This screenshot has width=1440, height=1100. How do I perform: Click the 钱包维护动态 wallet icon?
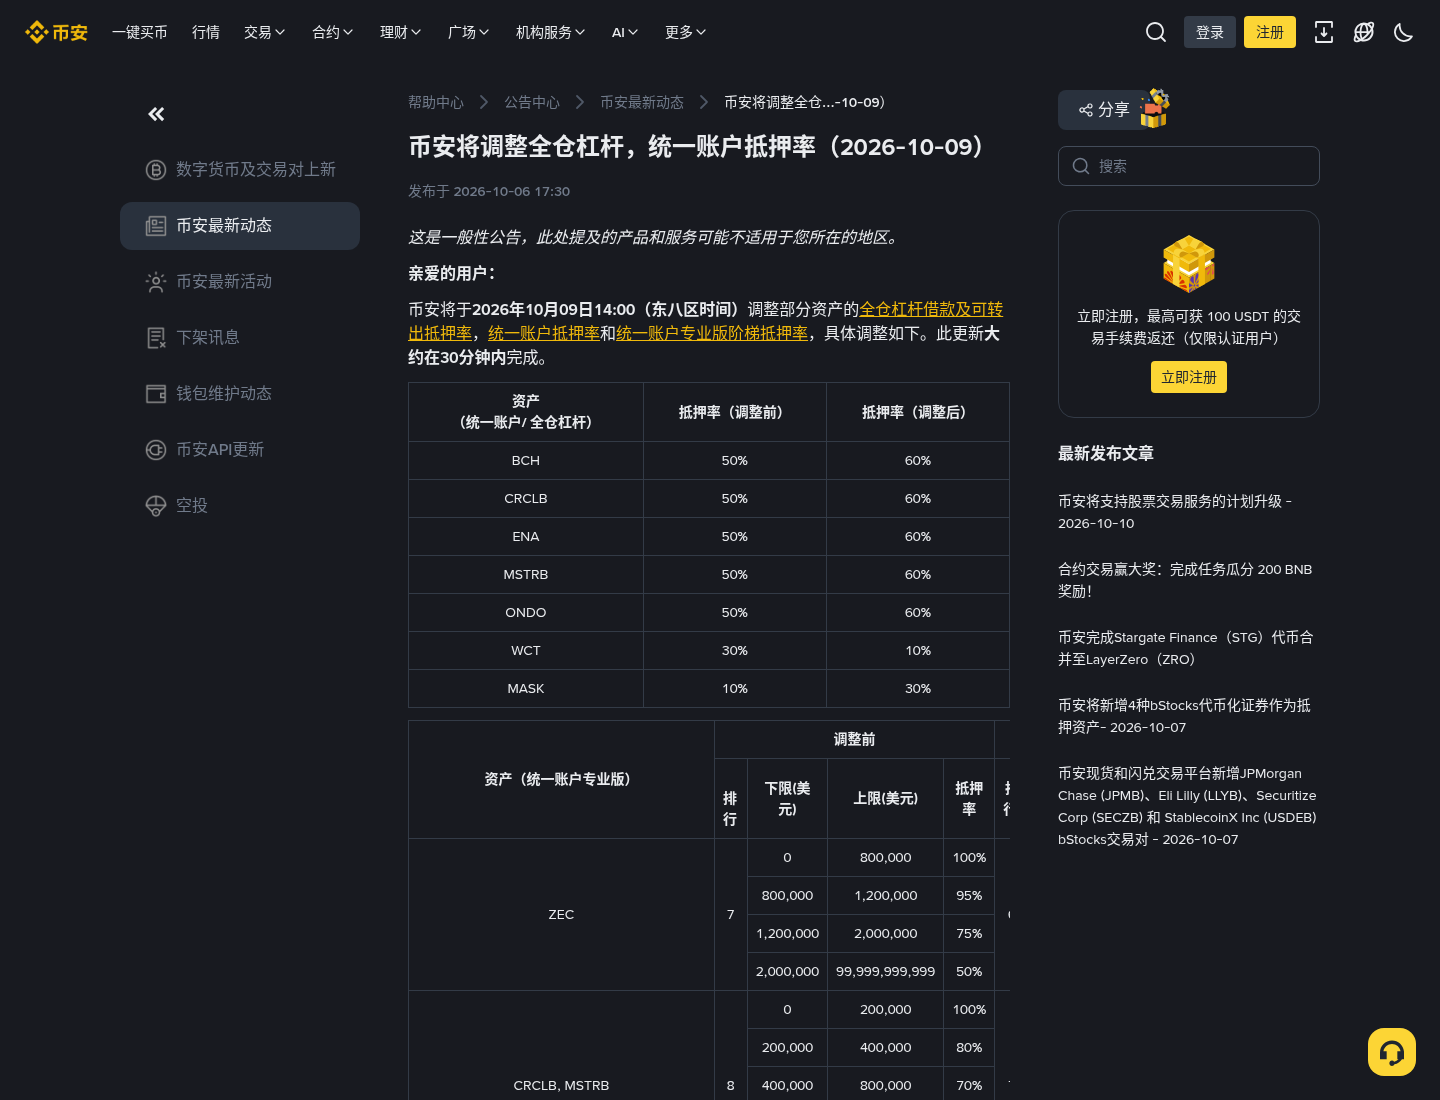155,394
